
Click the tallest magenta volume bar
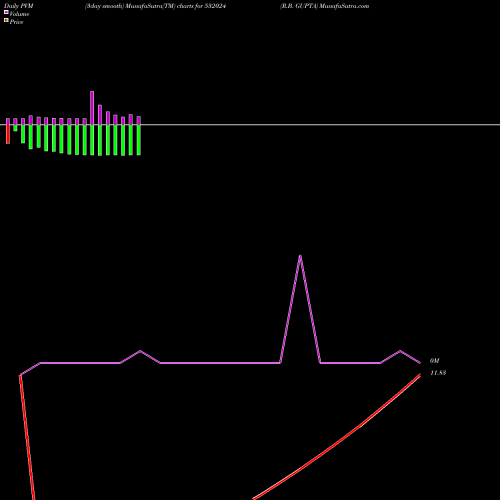click(92, 108)
